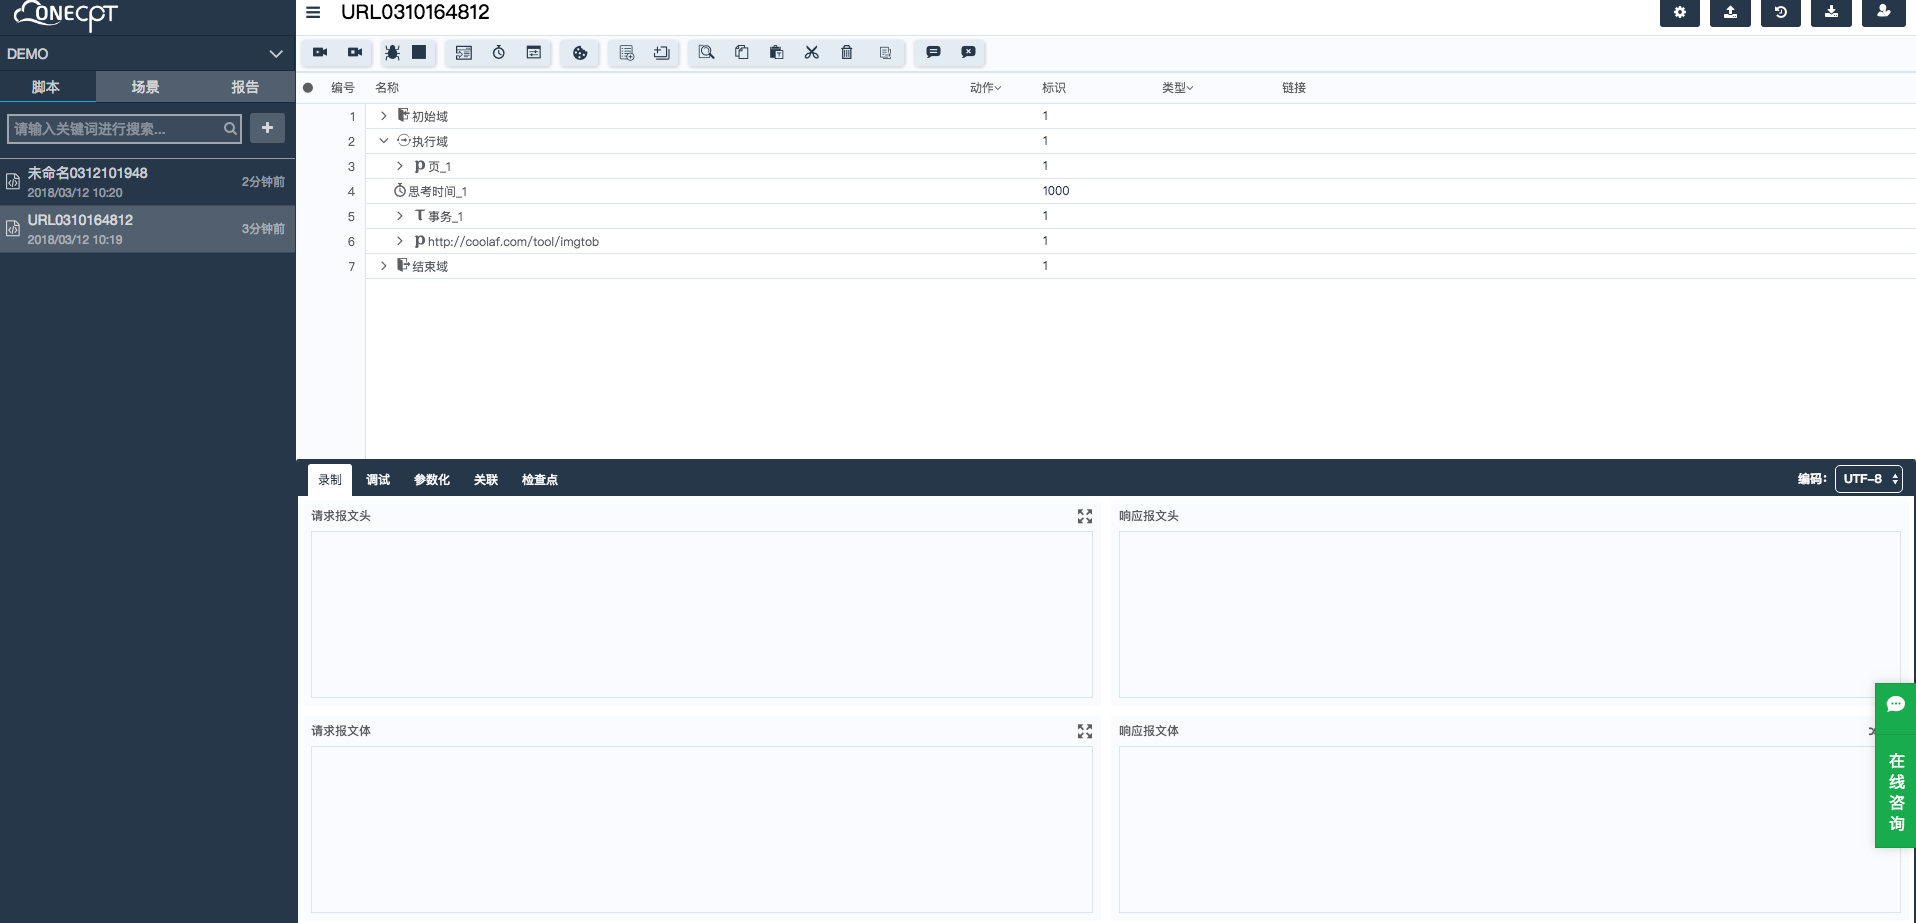
Task: Click the cookie icon in the toolbar
Action: 580,53
